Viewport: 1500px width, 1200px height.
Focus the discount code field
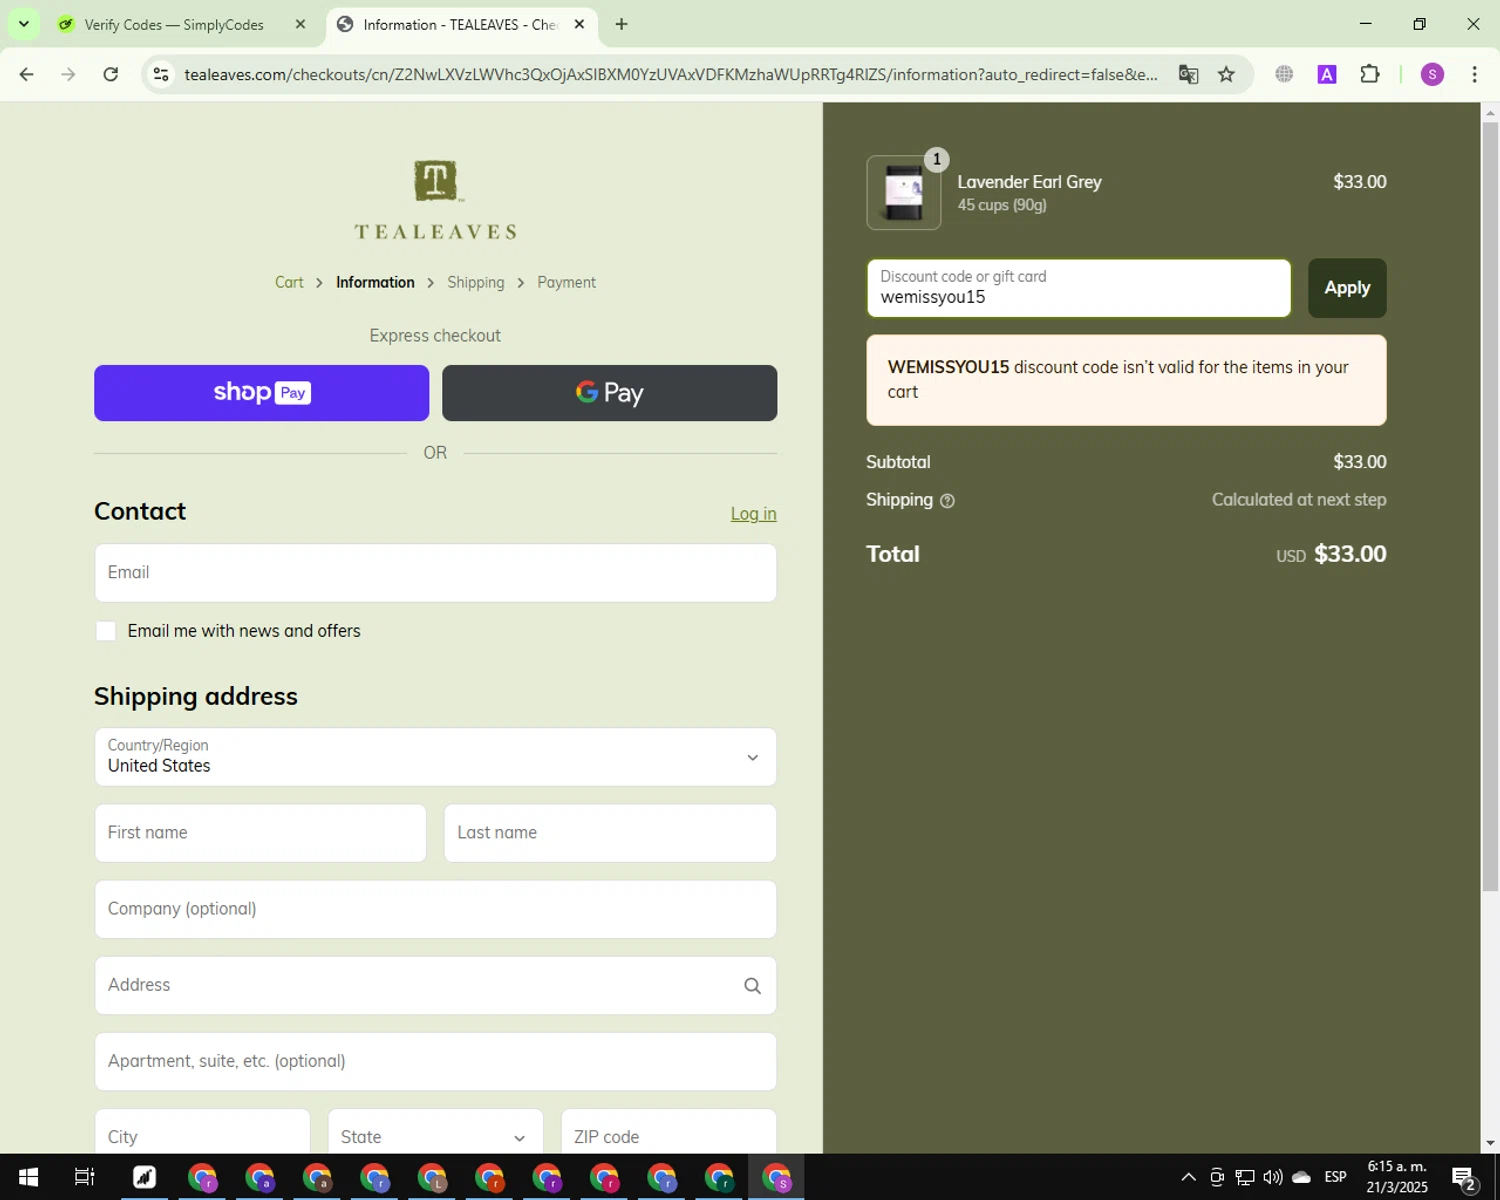[x=1079, y=288]
